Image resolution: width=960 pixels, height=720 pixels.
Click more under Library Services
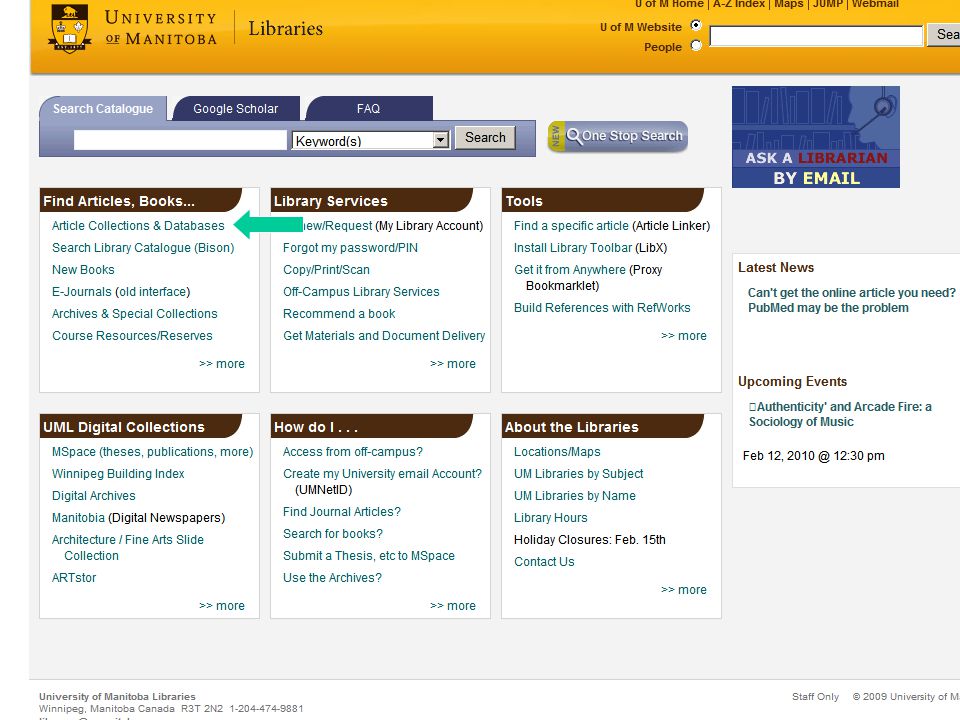pyautogui.click(x=452, y=364)
